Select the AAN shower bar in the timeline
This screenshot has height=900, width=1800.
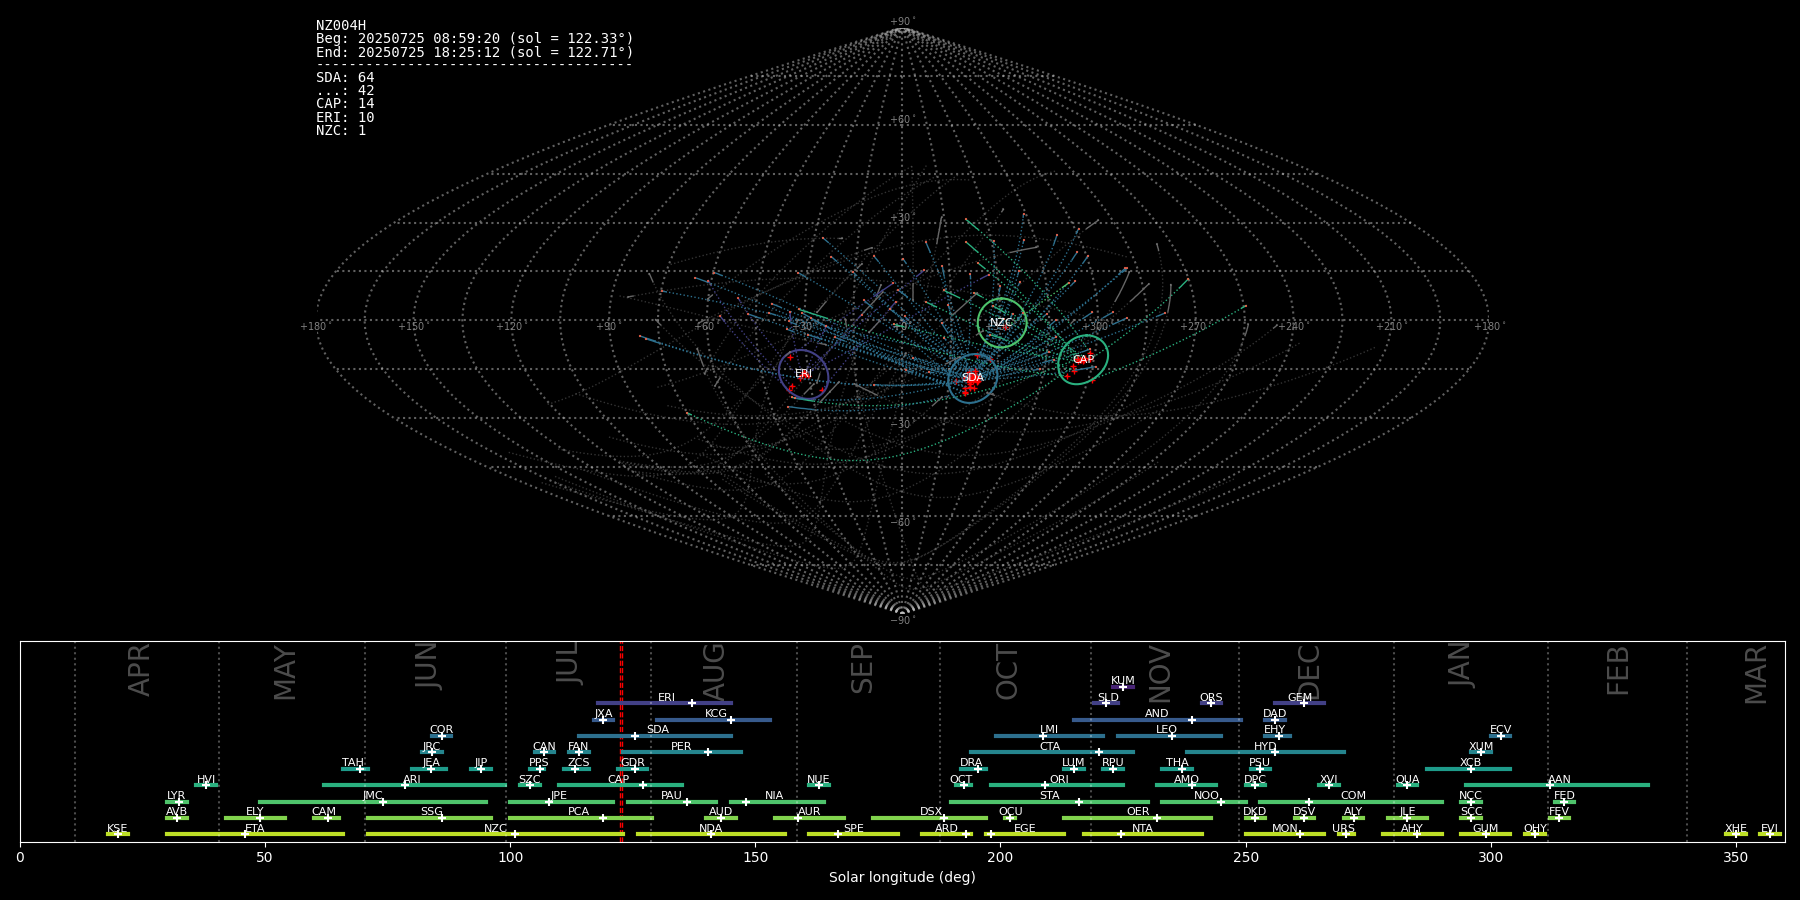(x=1557, y=785)
